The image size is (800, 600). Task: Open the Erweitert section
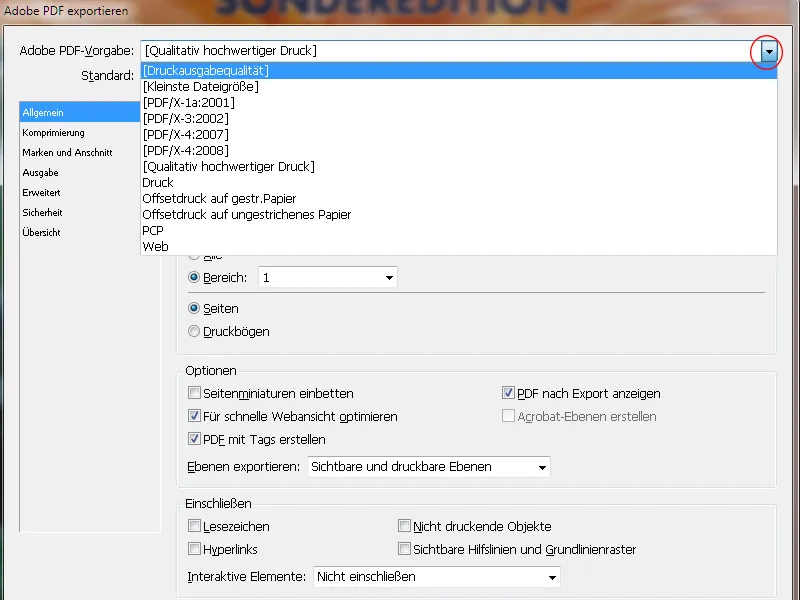coord(80,192)
